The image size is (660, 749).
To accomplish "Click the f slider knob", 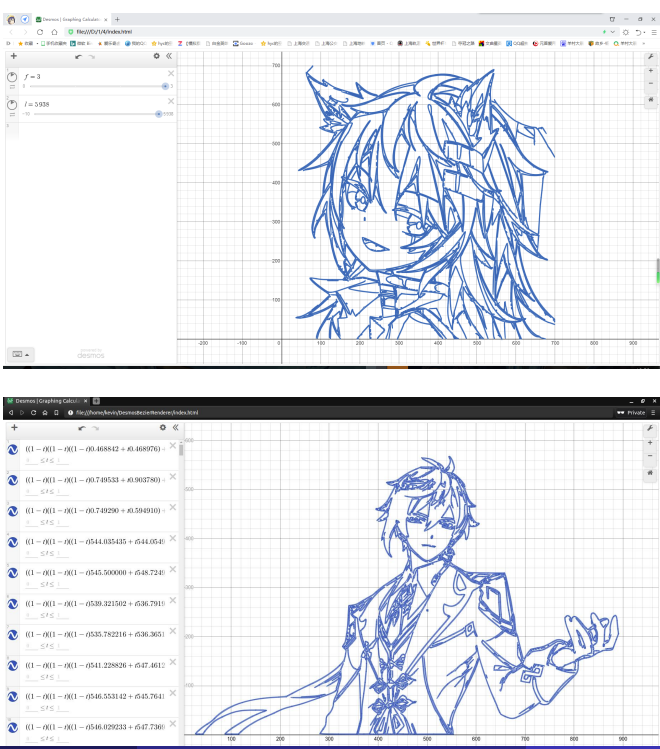I will (x=165, y=86).
